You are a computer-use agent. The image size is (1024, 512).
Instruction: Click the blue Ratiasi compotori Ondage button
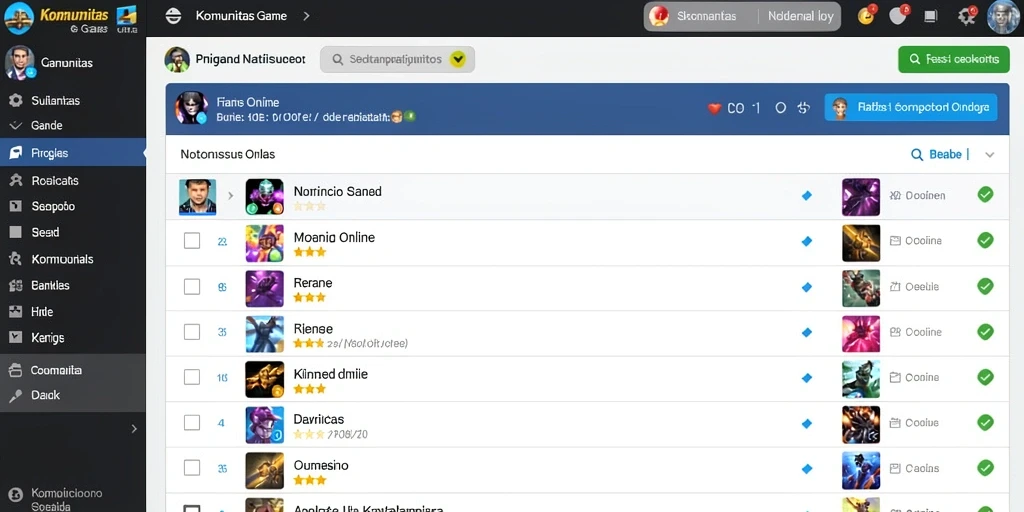coord(911,107)
